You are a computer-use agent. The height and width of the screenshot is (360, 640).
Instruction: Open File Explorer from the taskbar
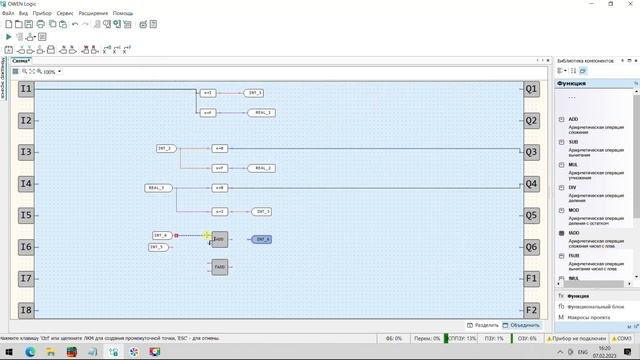pyautogui.click(x=51, y=352)
